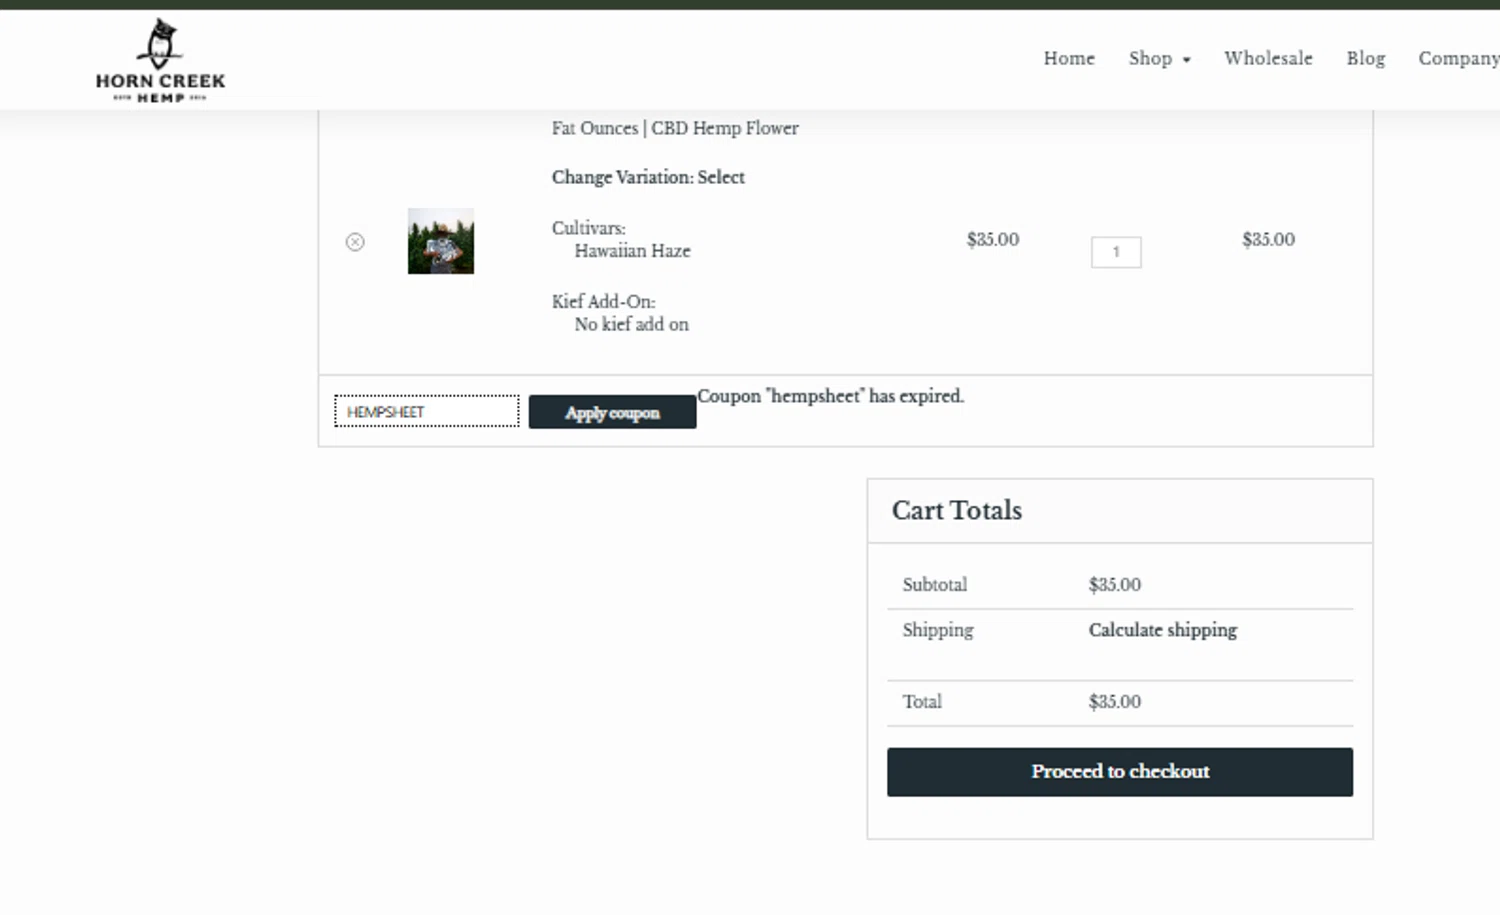Click the Cart Totals heading
The width and height of the screenshot is (1500, 915).
click(957, 510)
